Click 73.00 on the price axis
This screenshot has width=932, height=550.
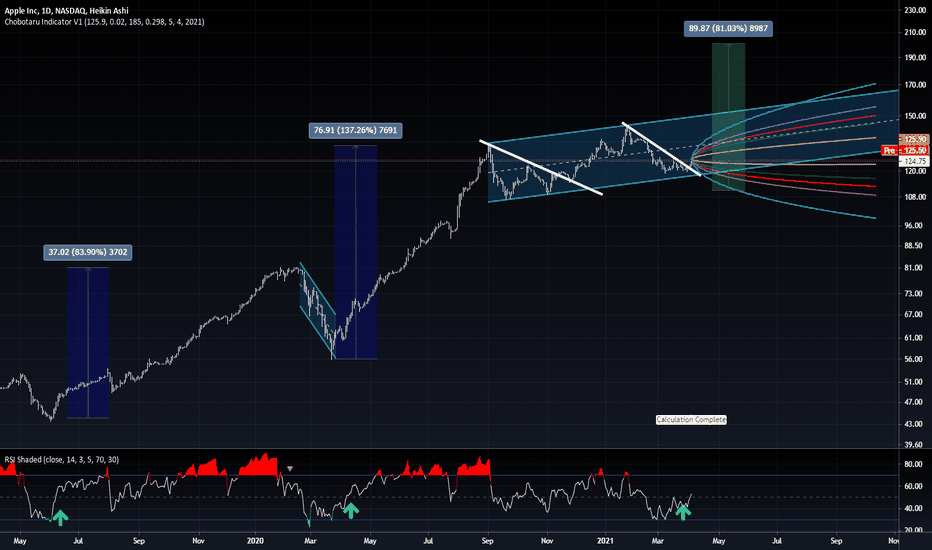point(913,294)
